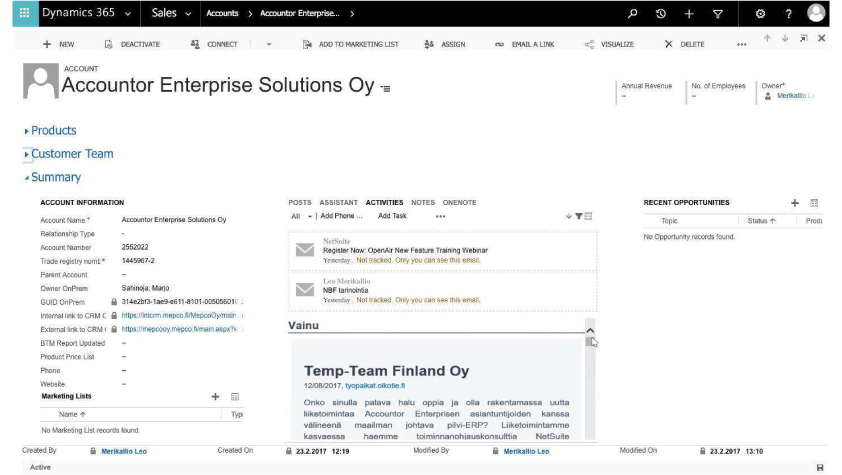Open more activity options ellipsis
The image size is (842, 475).
tap(440, 216)
